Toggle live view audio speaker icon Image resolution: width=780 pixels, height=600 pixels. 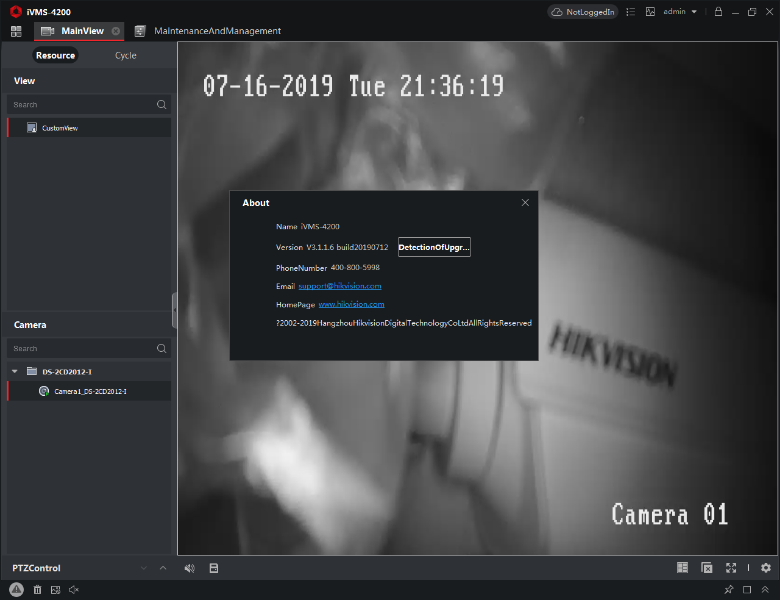point(190,568)
